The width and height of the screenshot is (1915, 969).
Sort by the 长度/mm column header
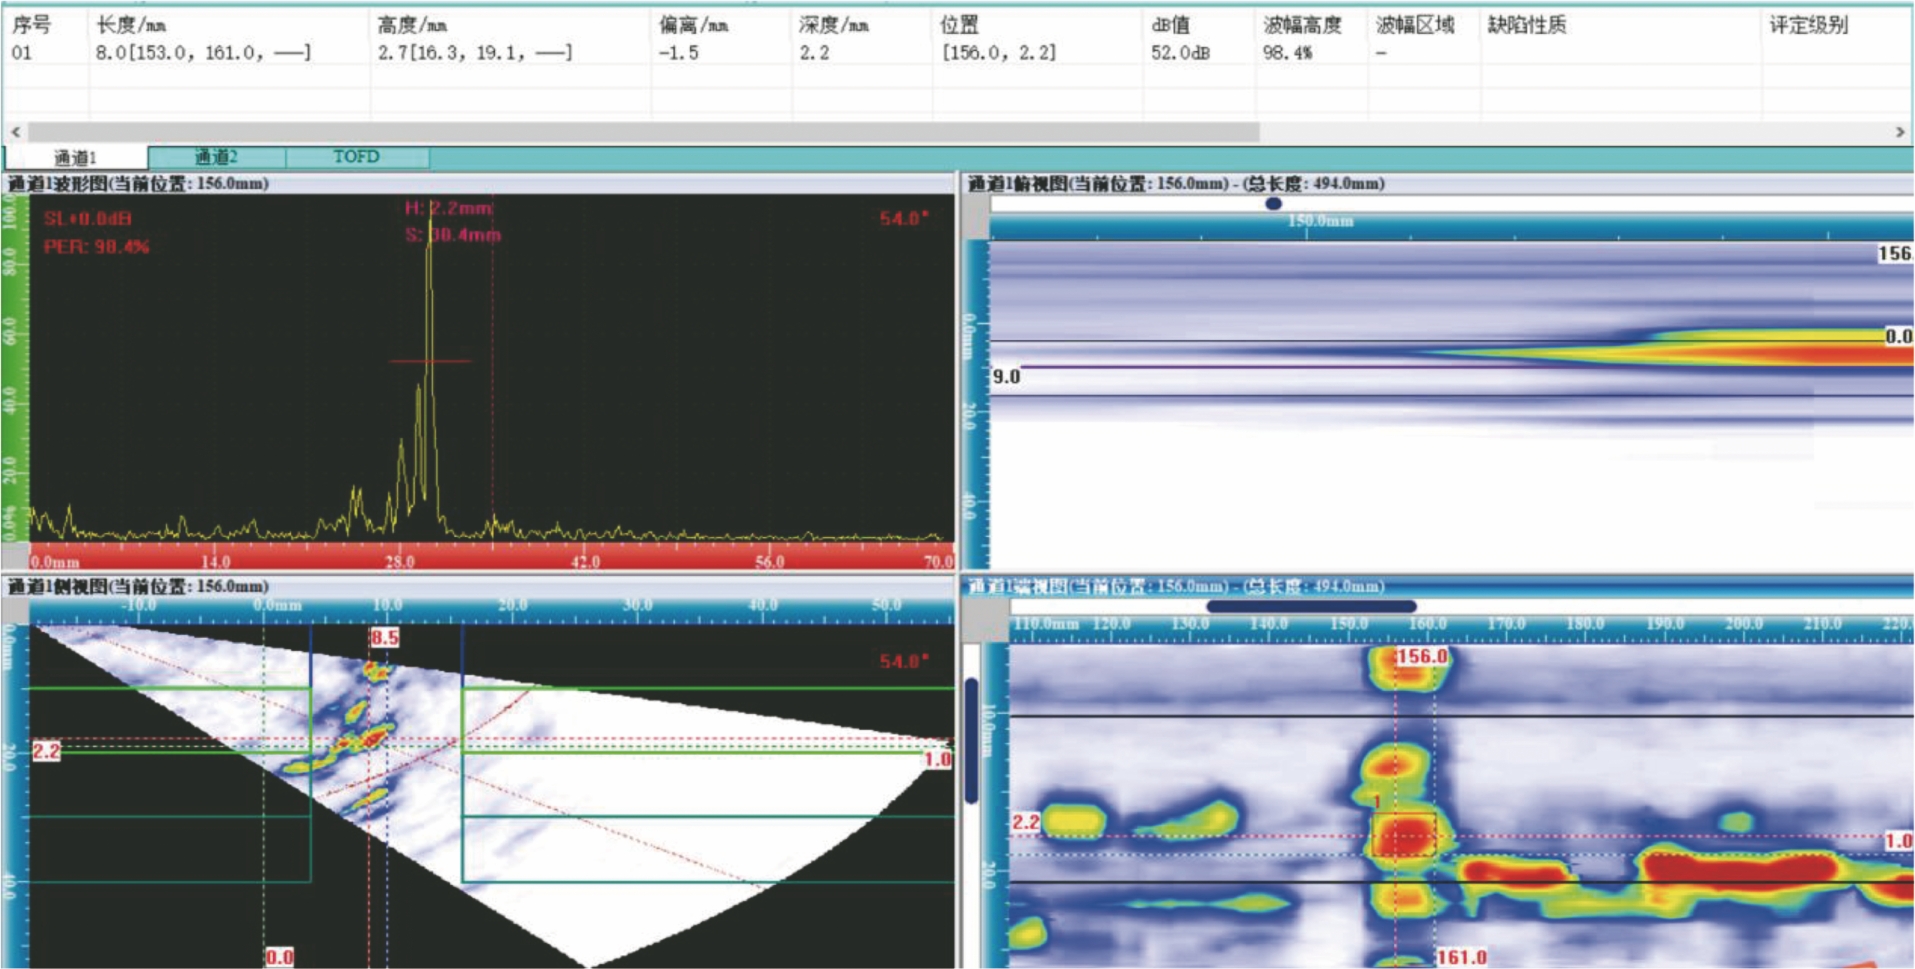[x=131, y=25]
